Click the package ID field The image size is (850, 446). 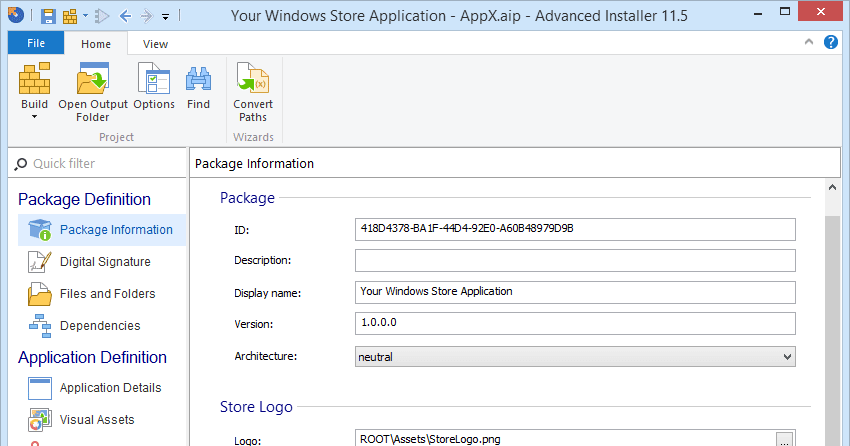point(575,229)
